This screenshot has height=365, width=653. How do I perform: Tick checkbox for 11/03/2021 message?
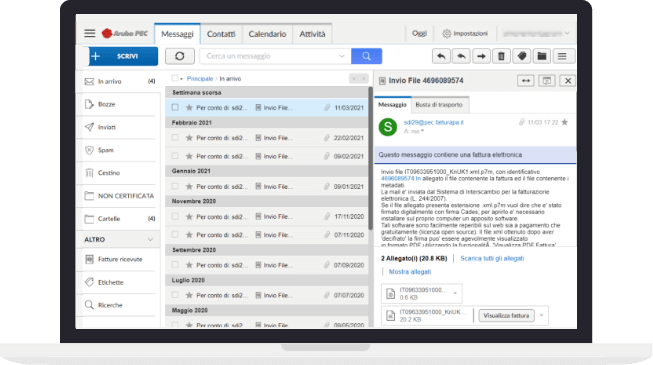tap(175, 108)
